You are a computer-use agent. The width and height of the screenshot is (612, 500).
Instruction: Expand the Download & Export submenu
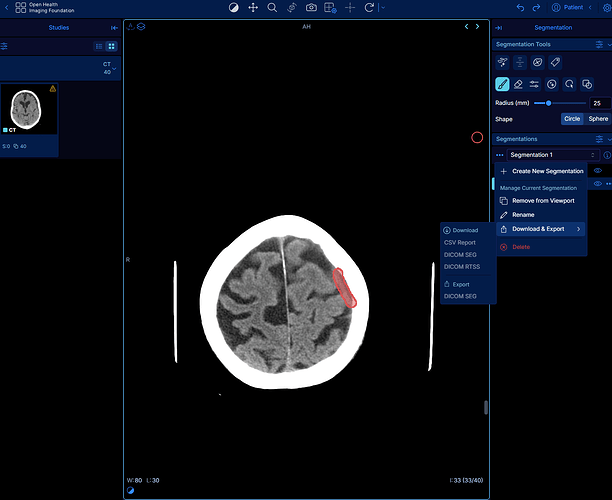point(540,229)
